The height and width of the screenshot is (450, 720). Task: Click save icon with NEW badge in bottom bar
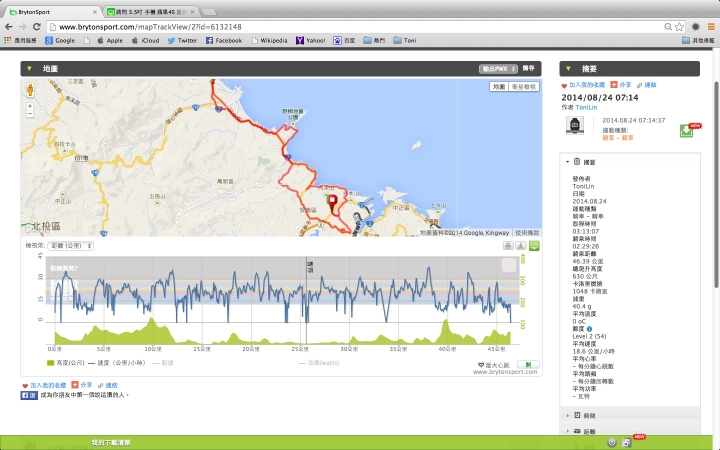point(626,443)
